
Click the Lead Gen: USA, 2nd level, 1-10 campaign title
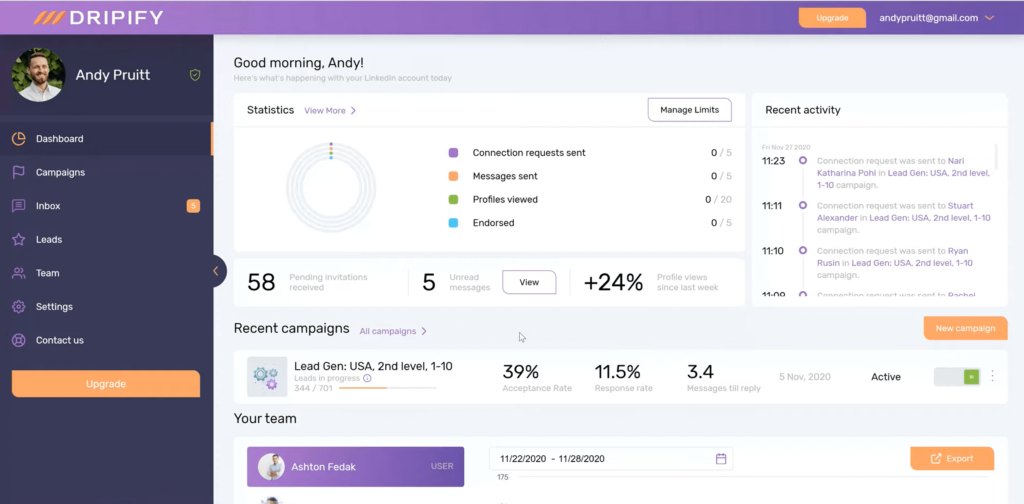pos(373,366)
